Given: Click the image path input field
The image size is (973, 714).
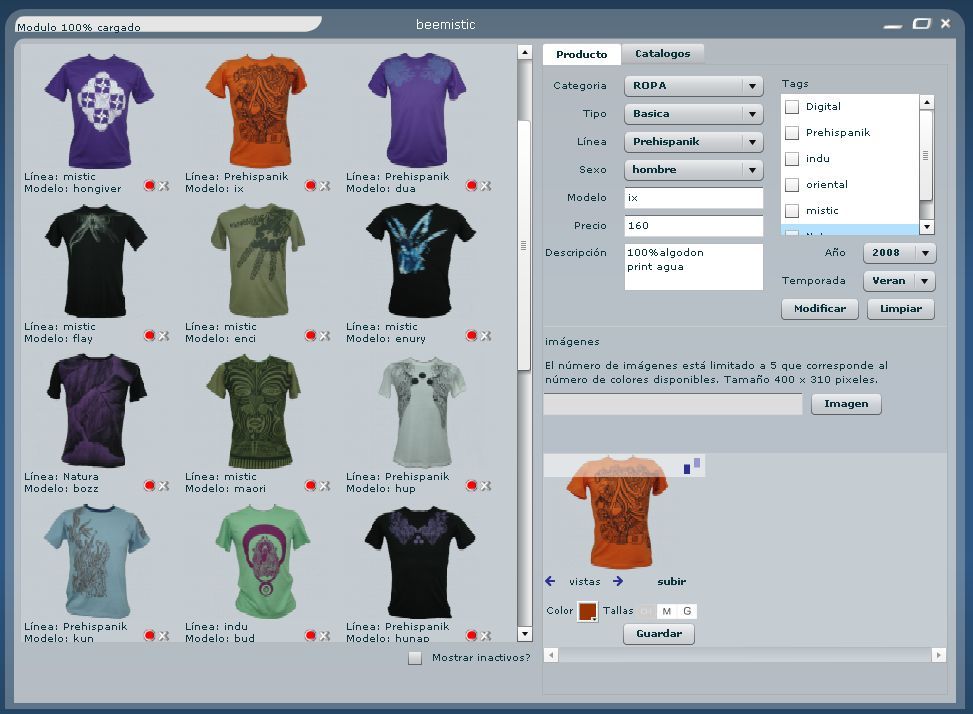Looking at the screenshot, I should [x=673, y=404].
